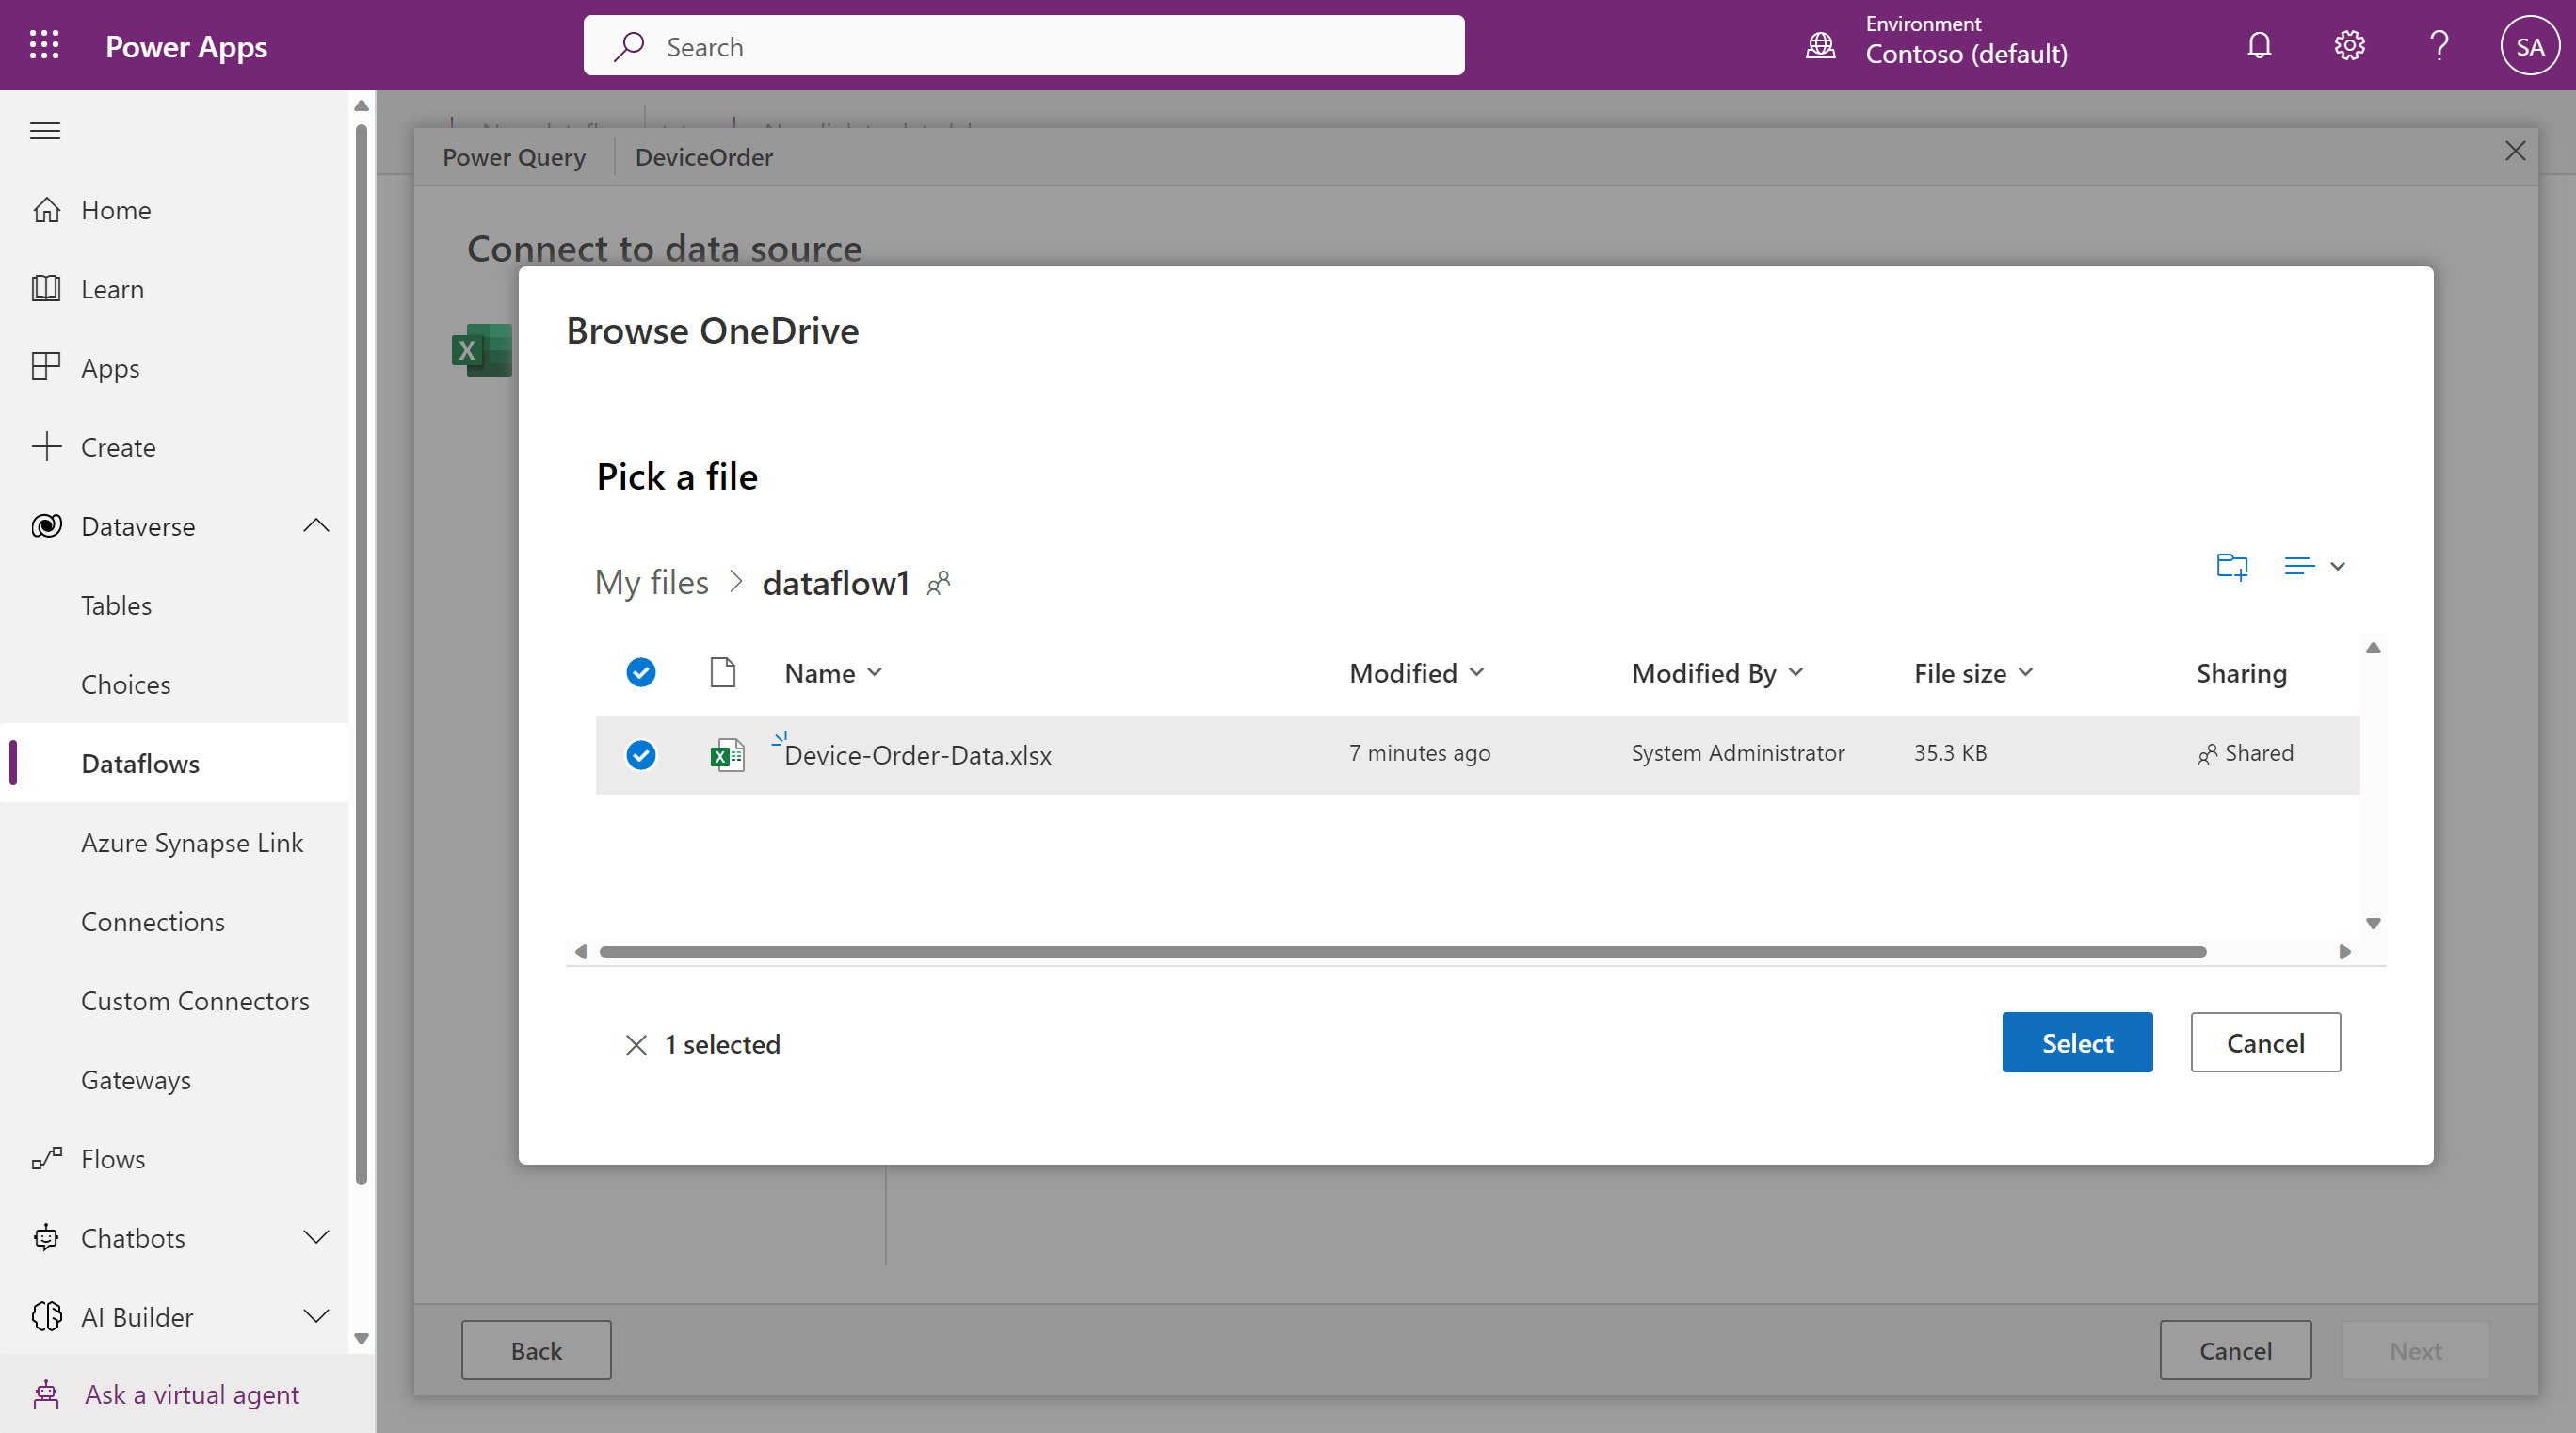Image resolution: width=2576 pixels, height=1433 pixels.
Task: Click the Select button
Action: point(2077,1042)
